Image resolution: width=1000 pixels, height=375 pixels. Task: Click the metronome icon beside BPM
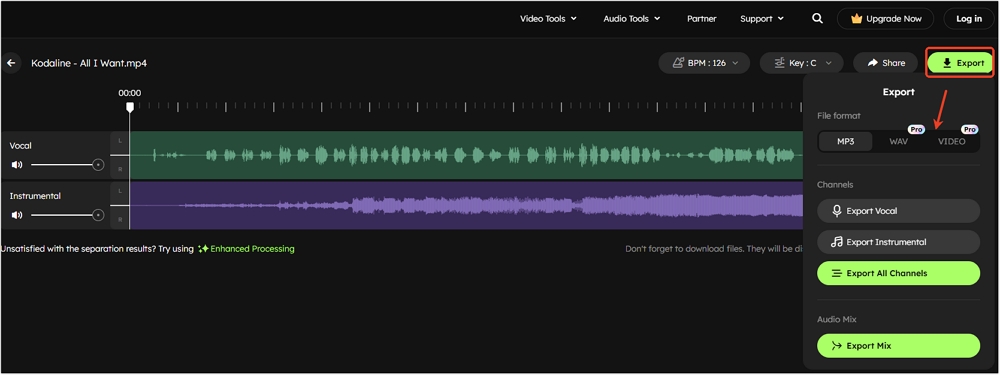pyautogui.click(x=679, y=63)
